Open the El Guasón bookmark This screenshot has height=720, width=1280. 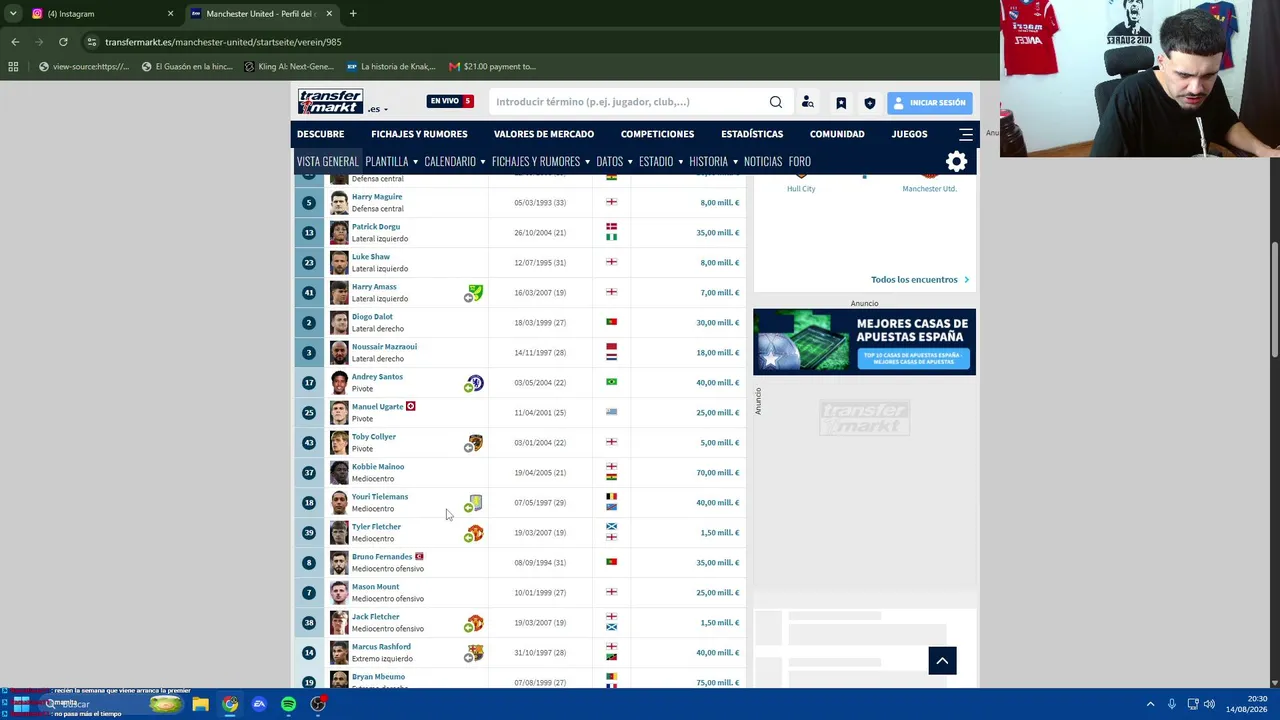pos(187,67)
